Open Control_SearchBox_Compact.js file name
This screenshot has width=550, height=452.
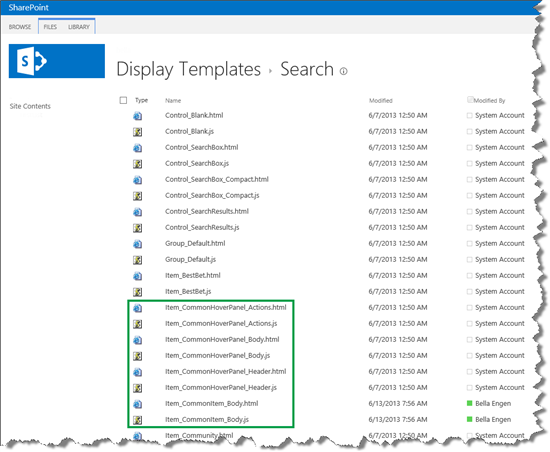point(212,195)
